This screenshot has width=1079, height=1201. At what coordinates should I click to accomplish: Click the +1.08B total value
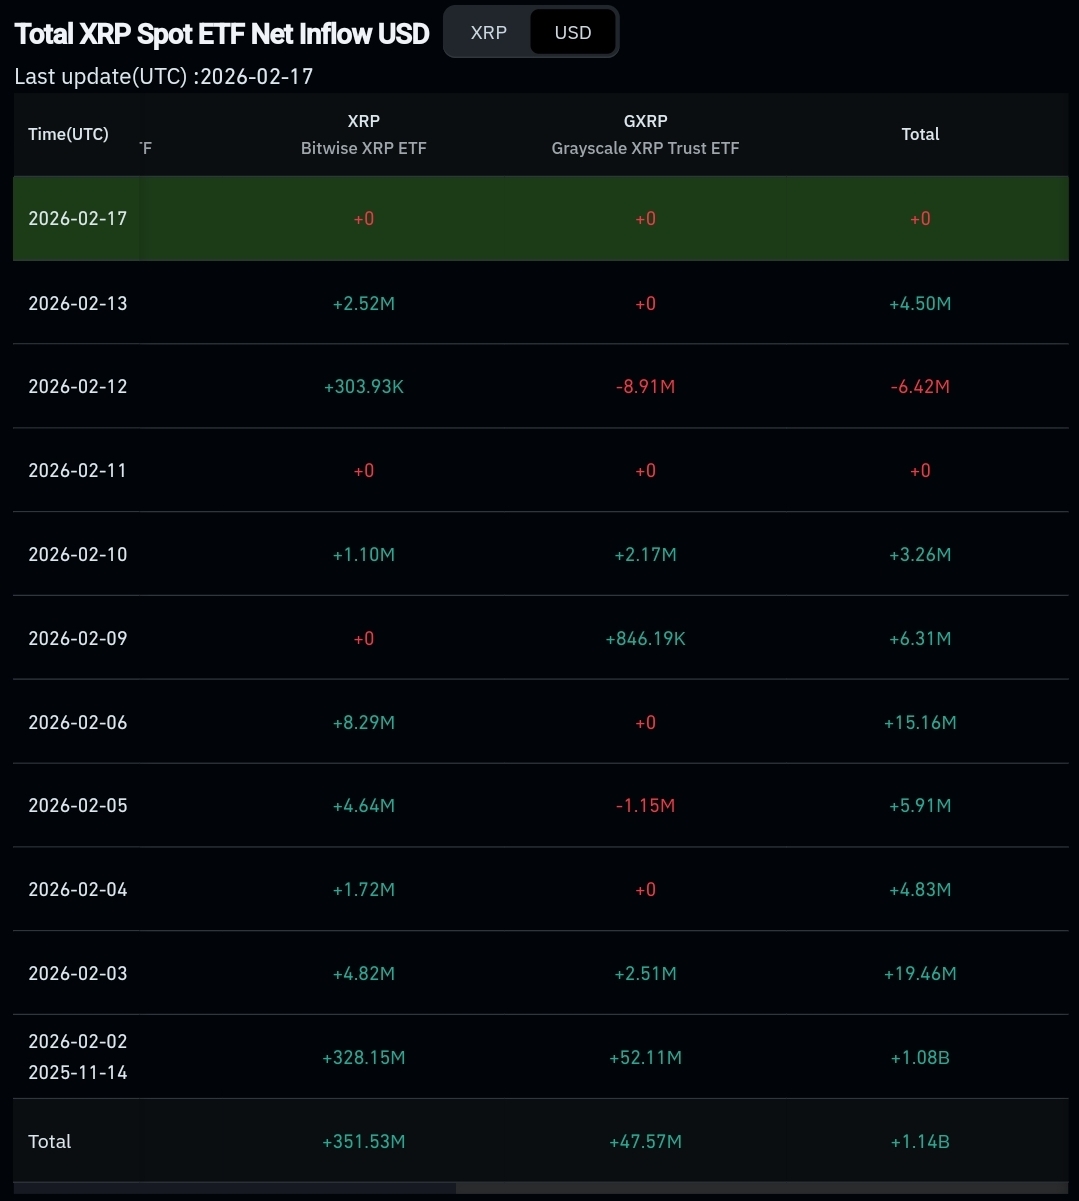point(920,1058)
